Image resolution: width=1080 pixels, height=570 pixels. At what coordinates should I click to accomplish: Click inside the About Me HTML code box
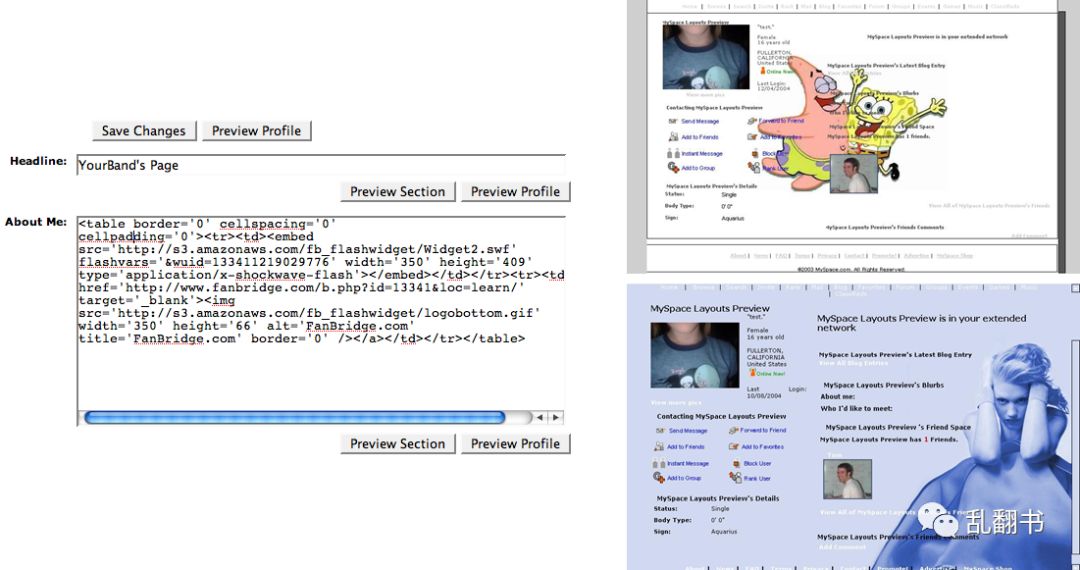point(321,313)
